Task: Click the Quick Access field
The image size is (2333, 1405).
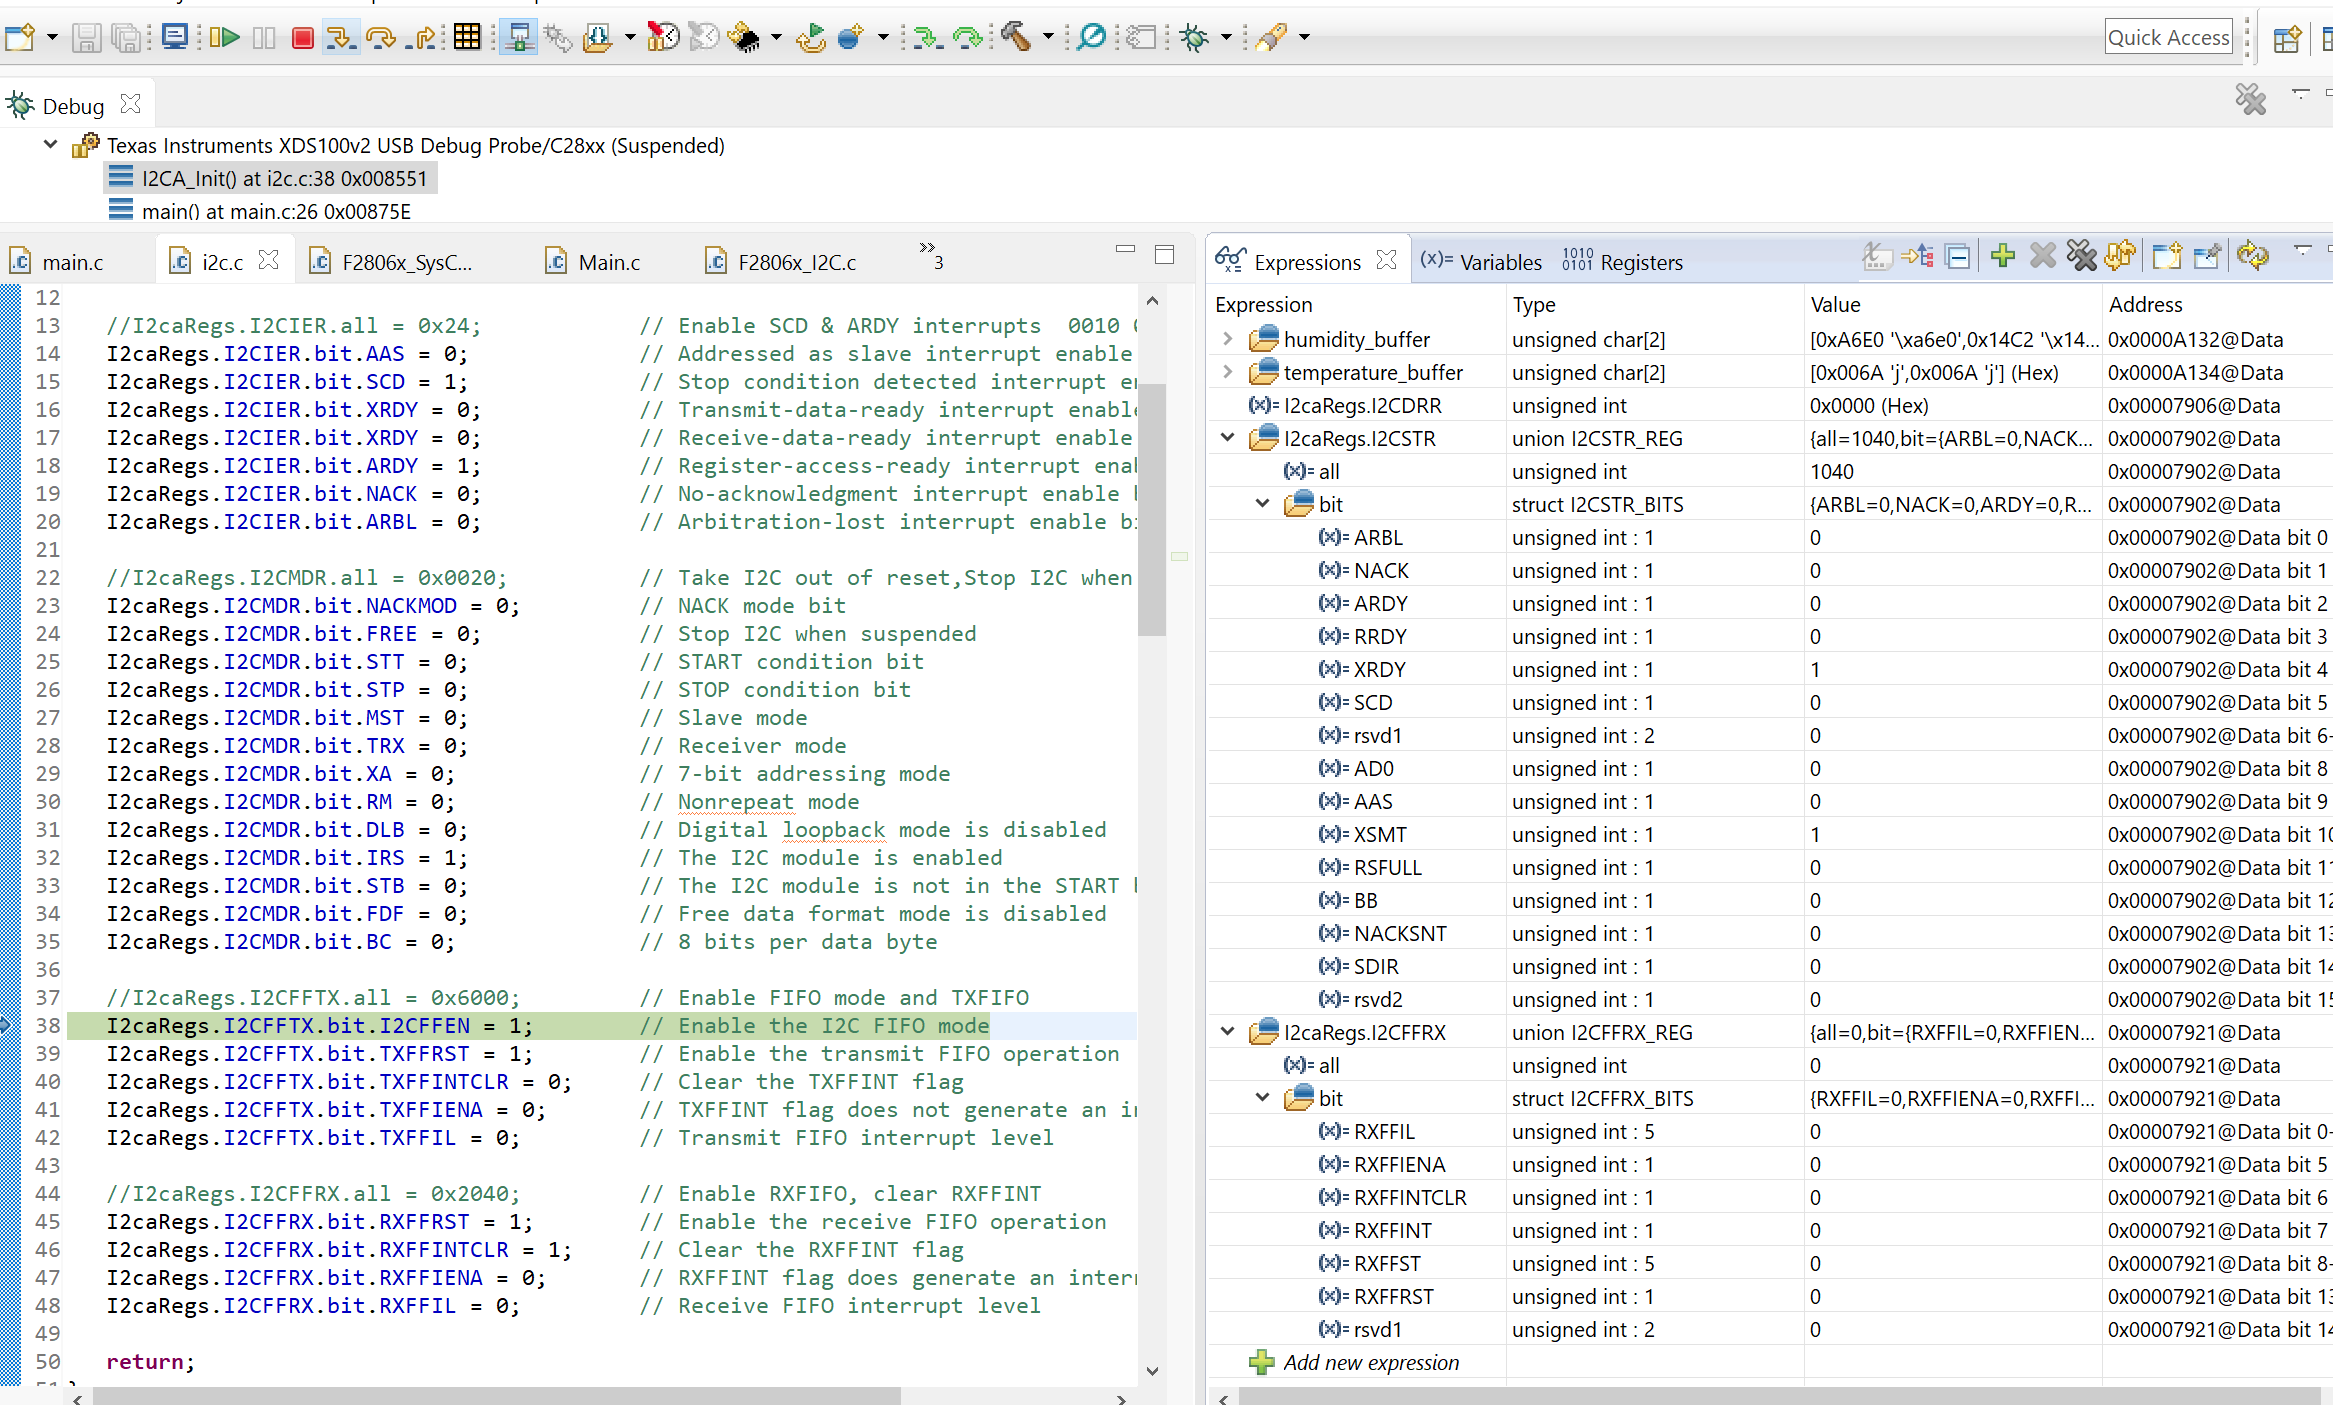Action: (2168, 38)
